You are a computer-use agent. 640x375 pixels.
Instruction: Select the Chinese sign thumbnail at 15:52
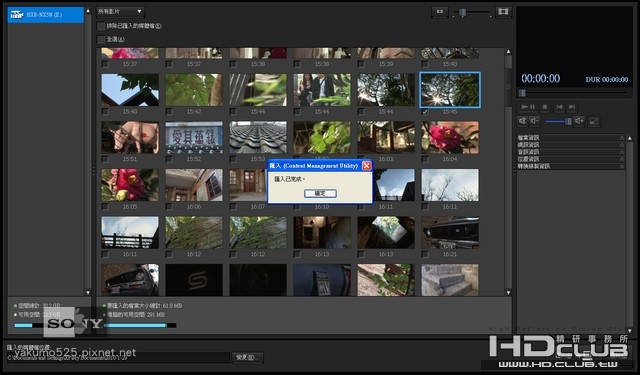194,138
